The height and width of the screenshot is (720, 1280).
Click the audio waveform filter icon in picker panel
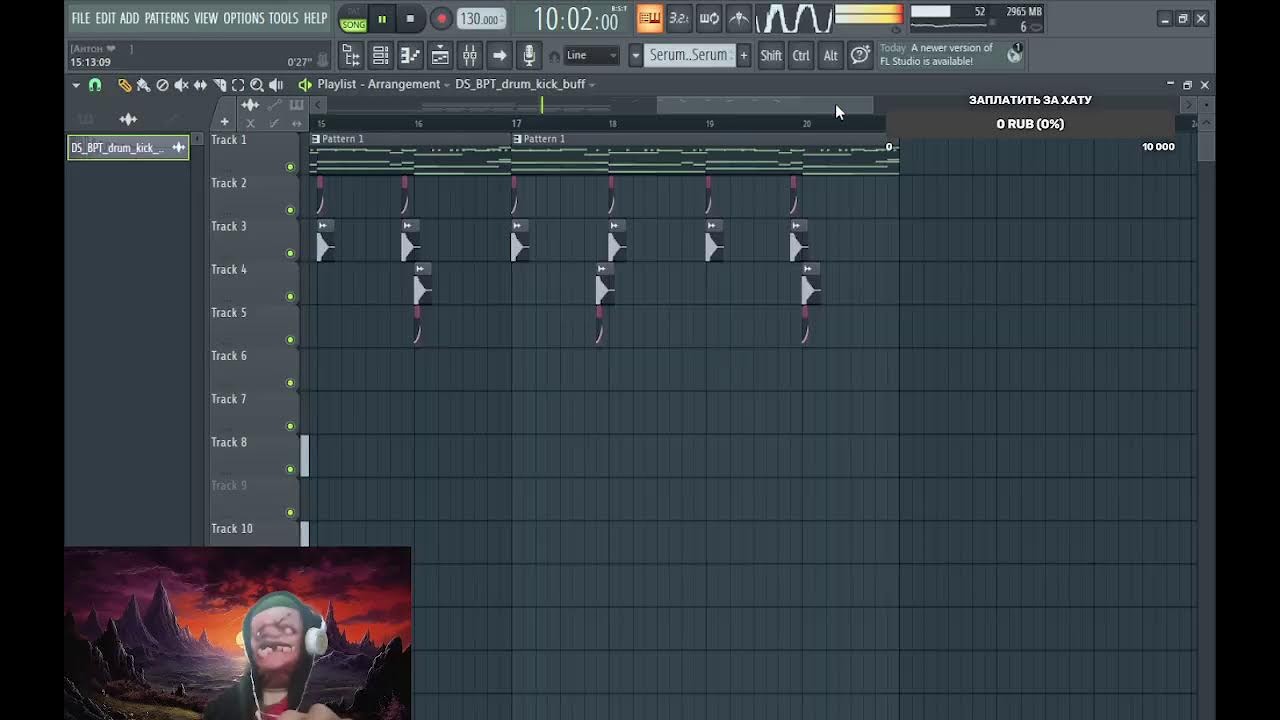(x=128, y=119)
